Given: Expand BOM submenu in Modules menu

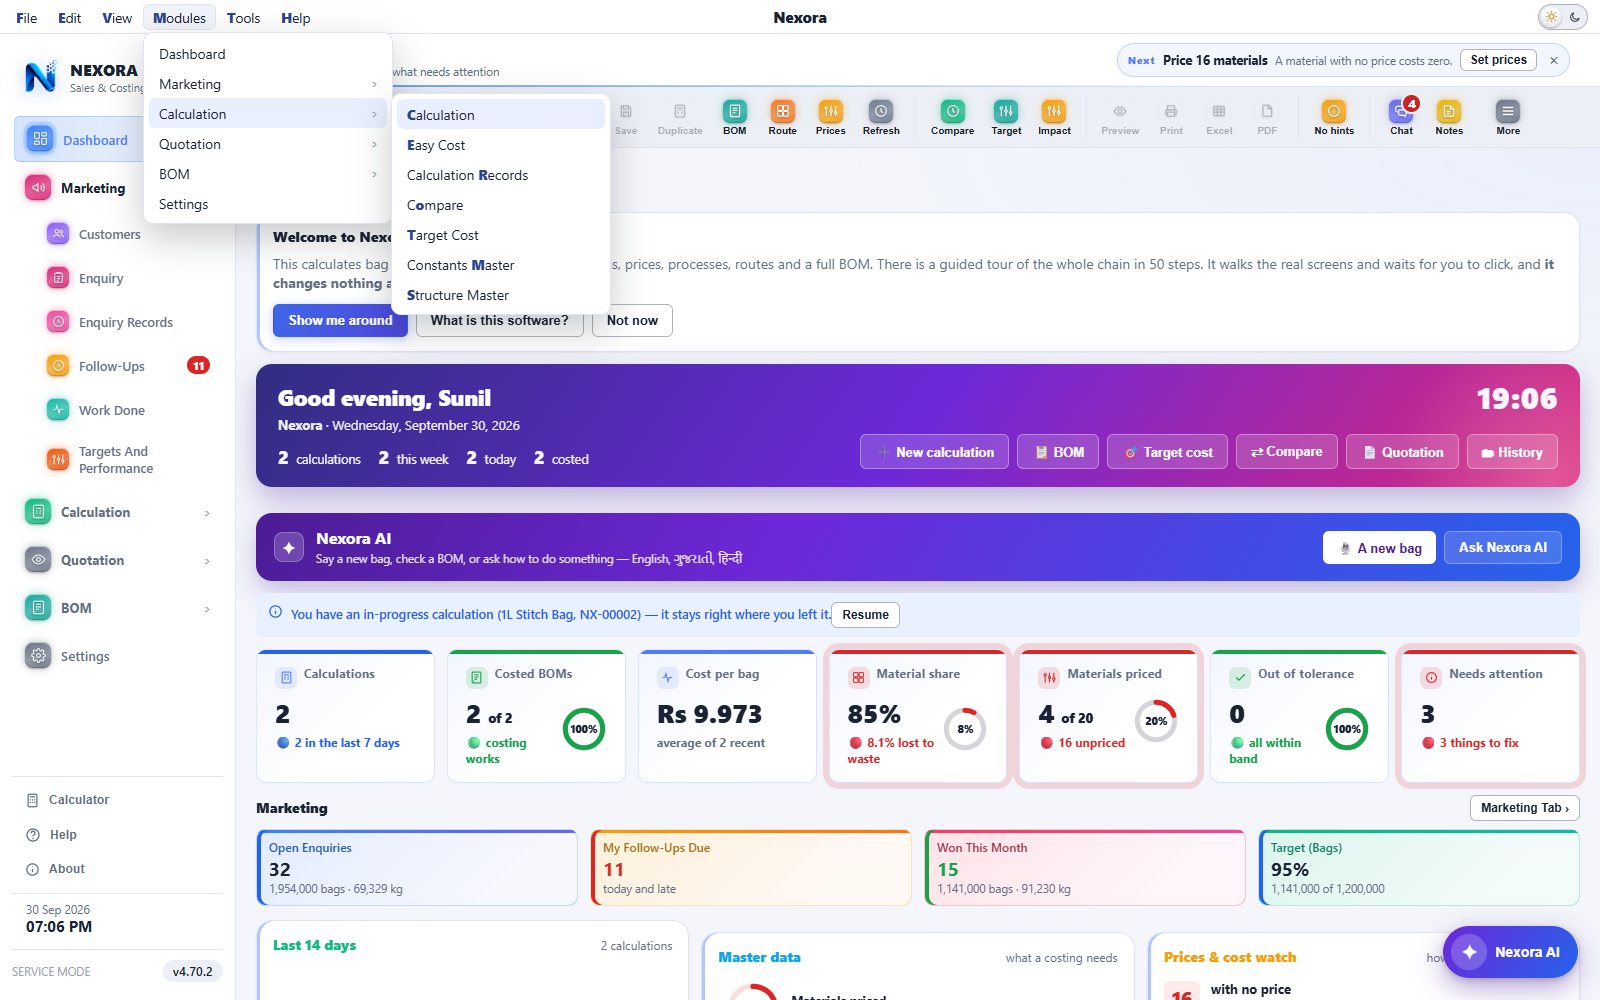Looking at the screenshot, I should (x=268, y=174).
